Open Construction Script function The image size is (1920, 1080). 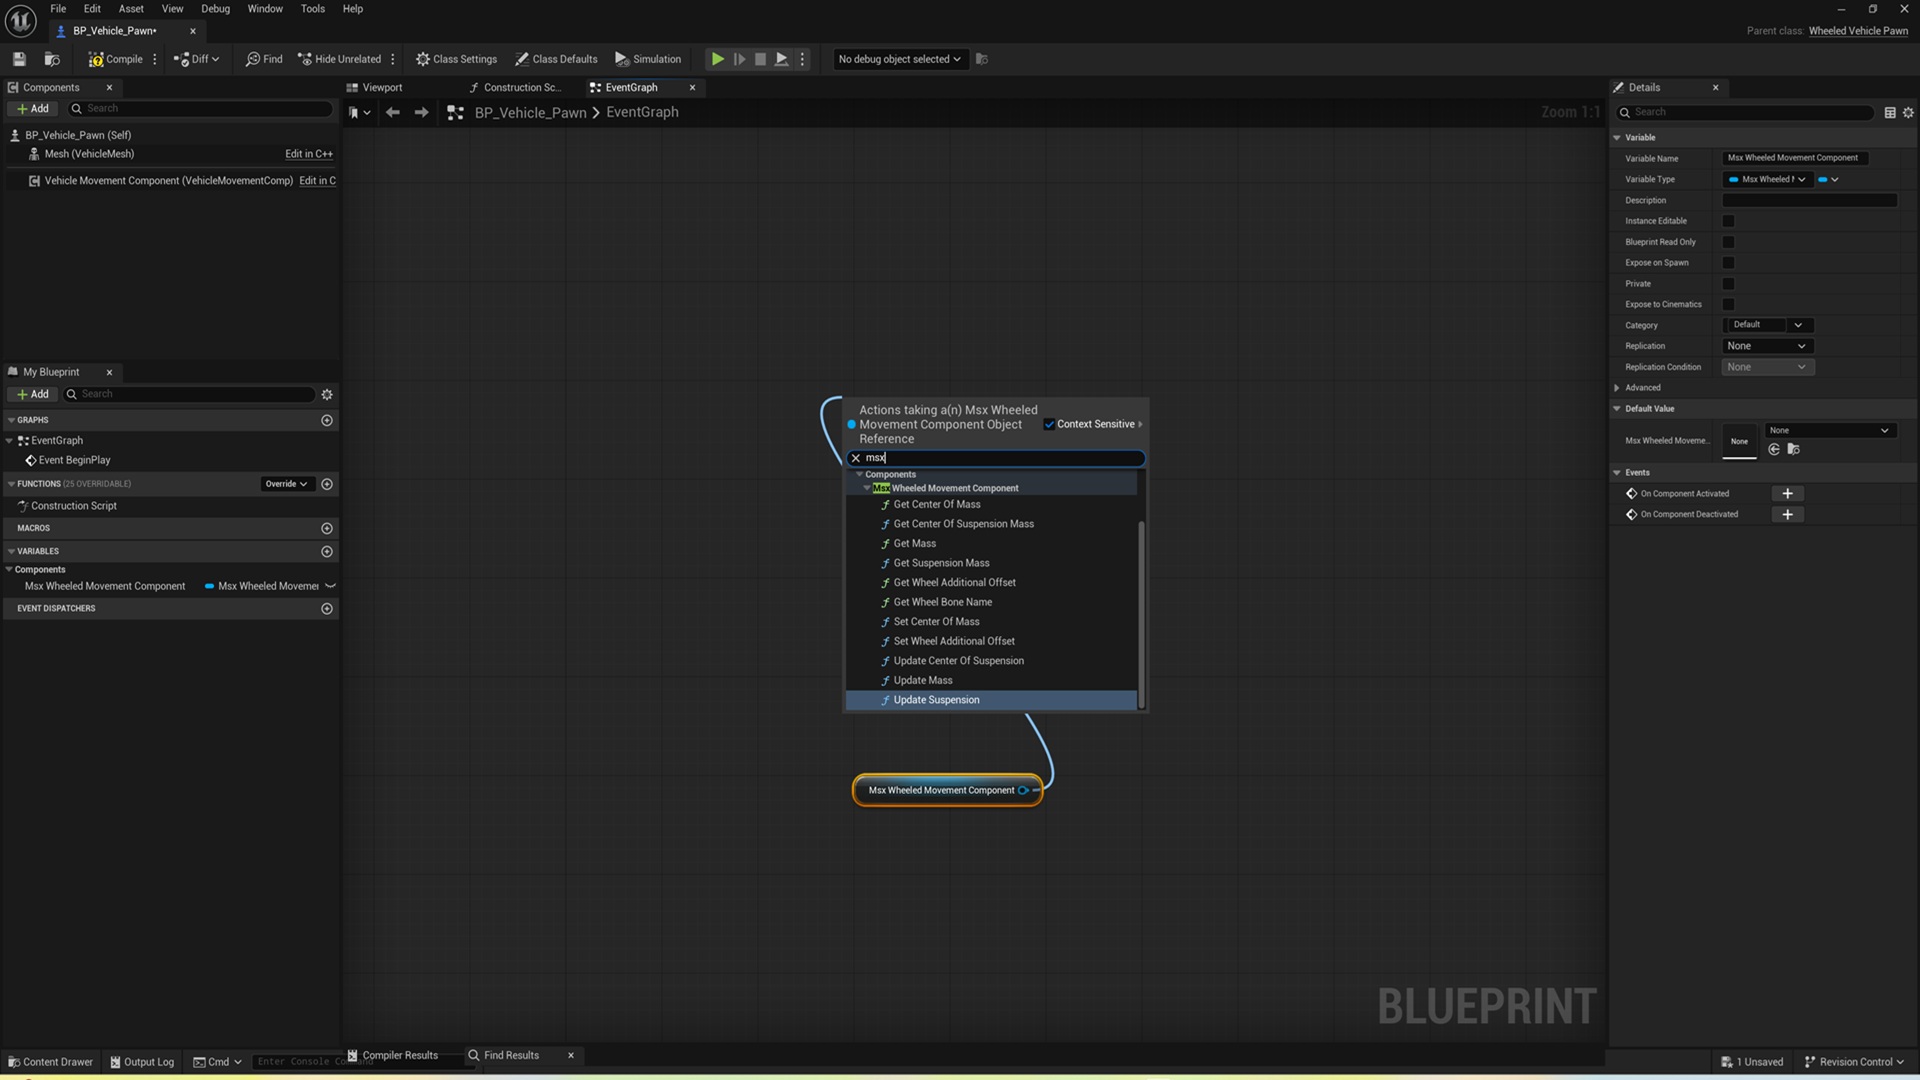tap(74, 506)
